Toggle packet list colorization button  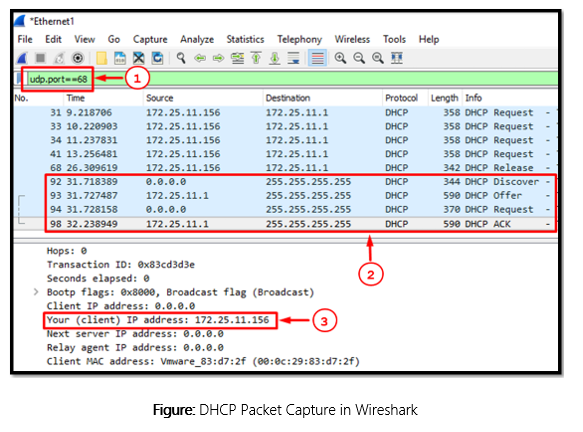(x=318, y=58)
